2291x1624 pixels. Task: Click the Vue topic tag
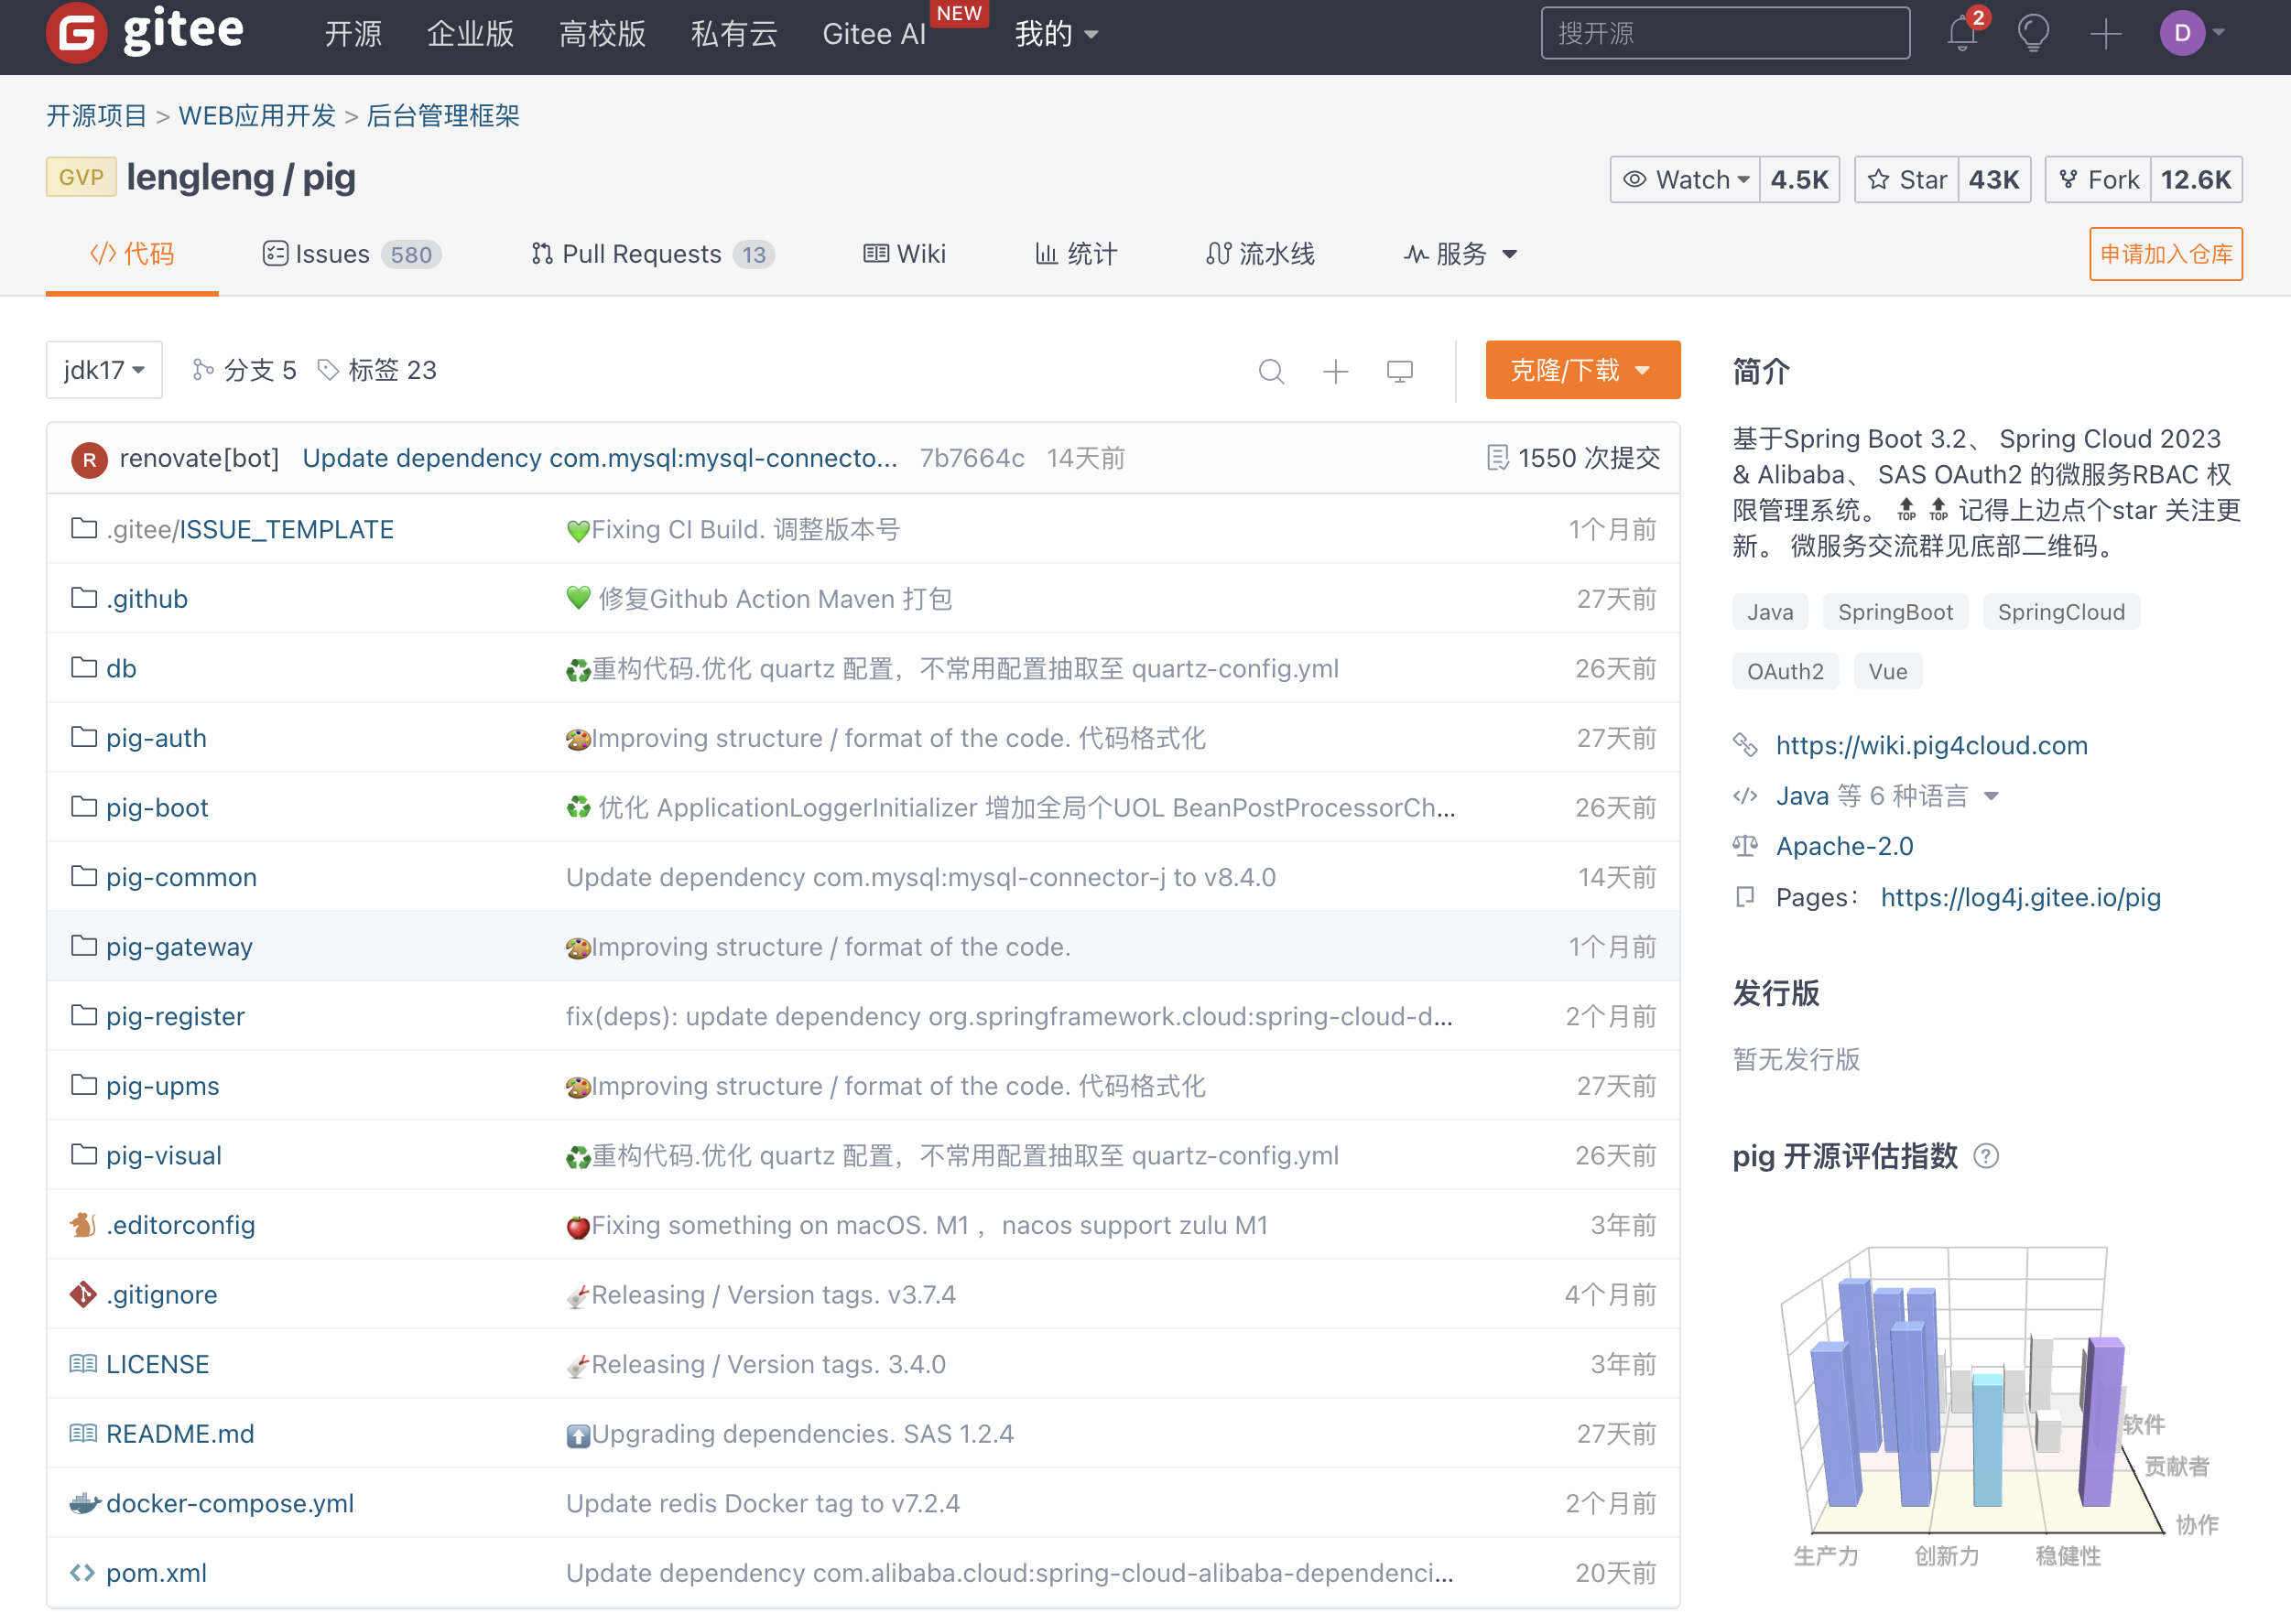tap(1887, 670)
